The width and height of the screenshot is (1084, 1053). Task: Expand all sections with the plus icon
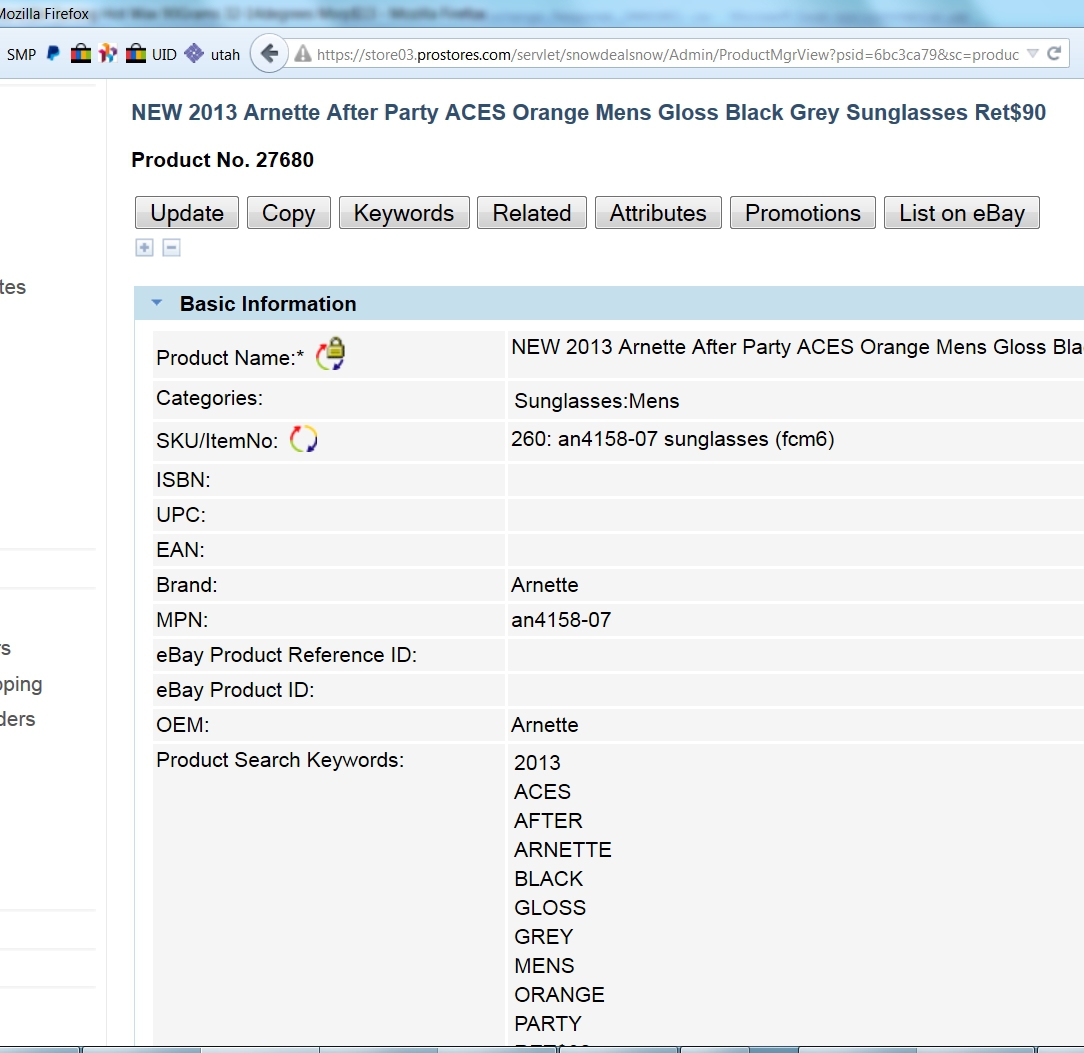144,248
